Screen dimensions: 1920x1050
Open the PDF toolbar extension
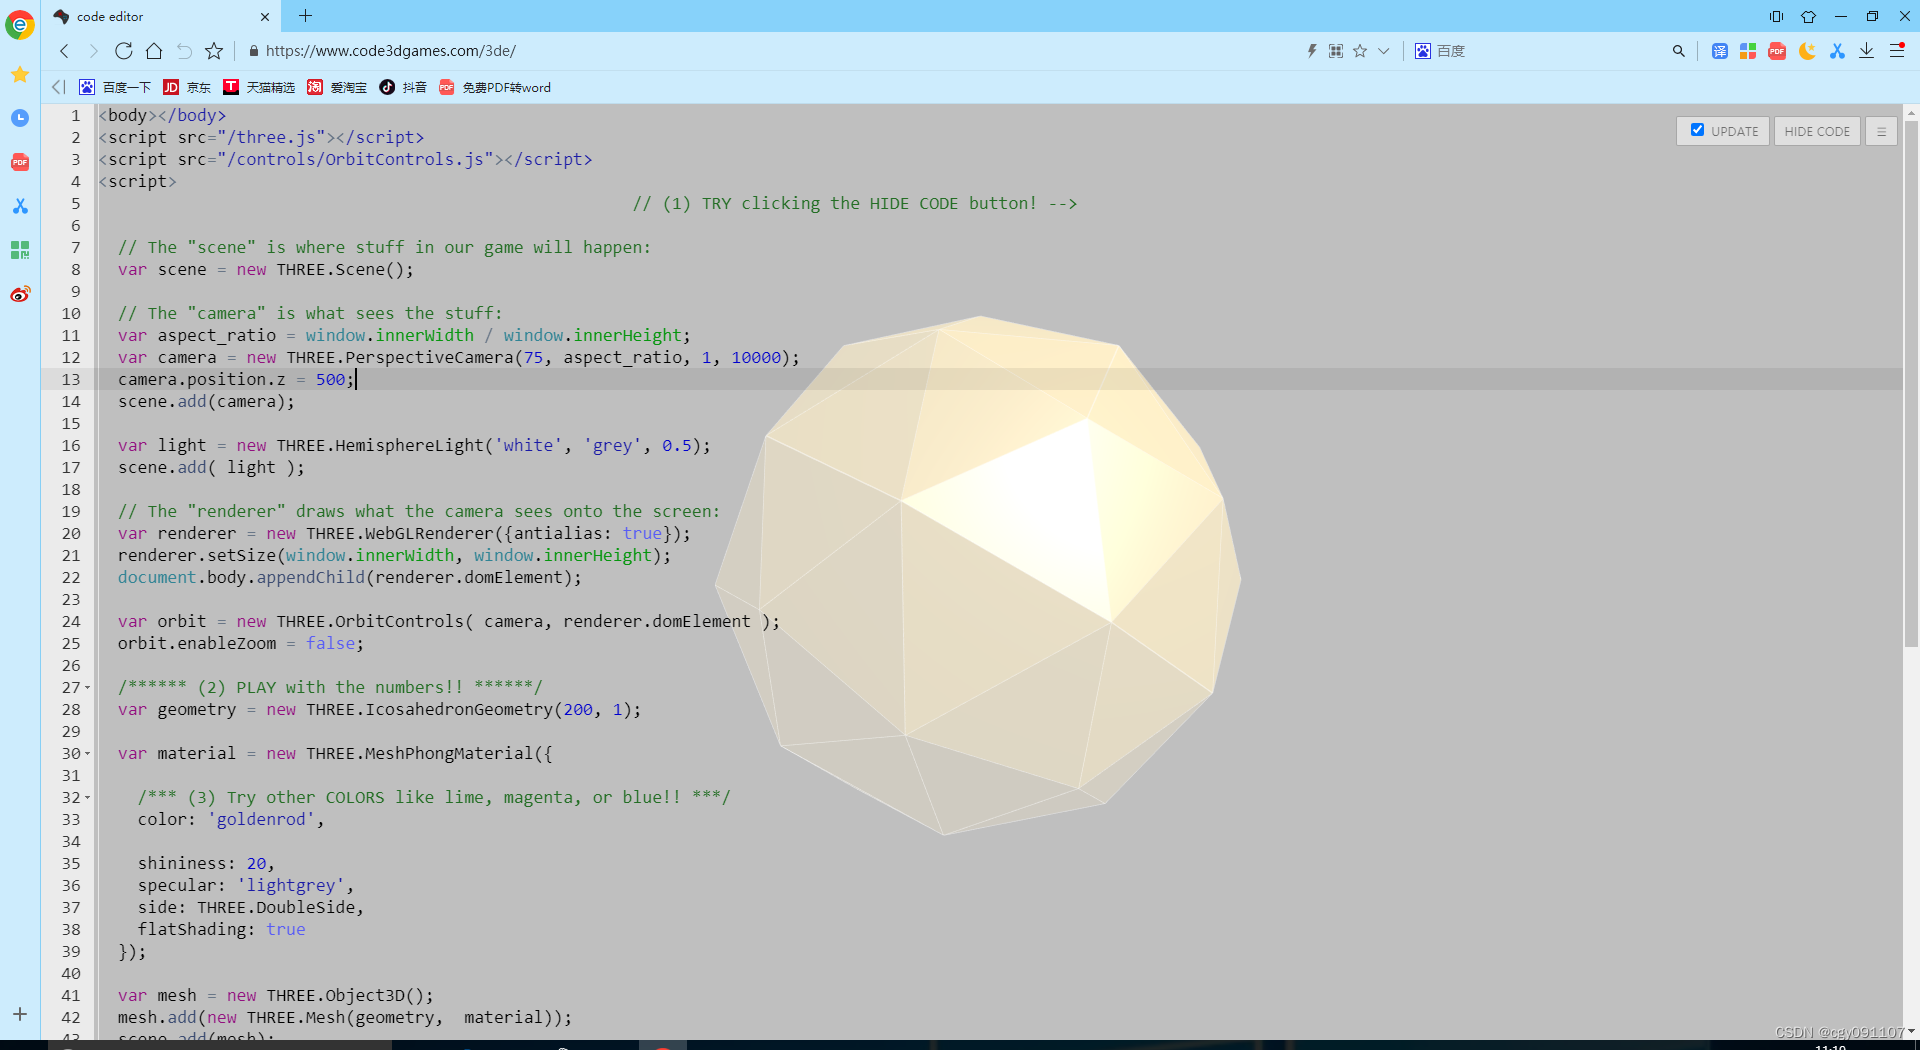tap(1776, 51)
